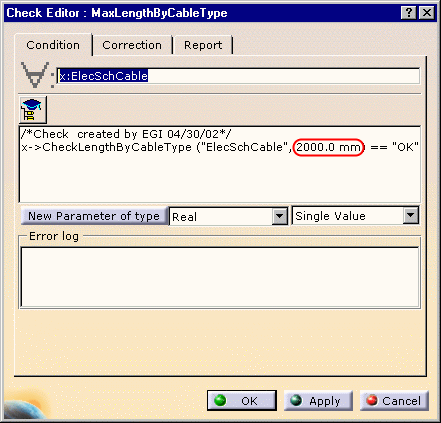
Task: Open the language browser wizard icon
Action: pos(33,110)
